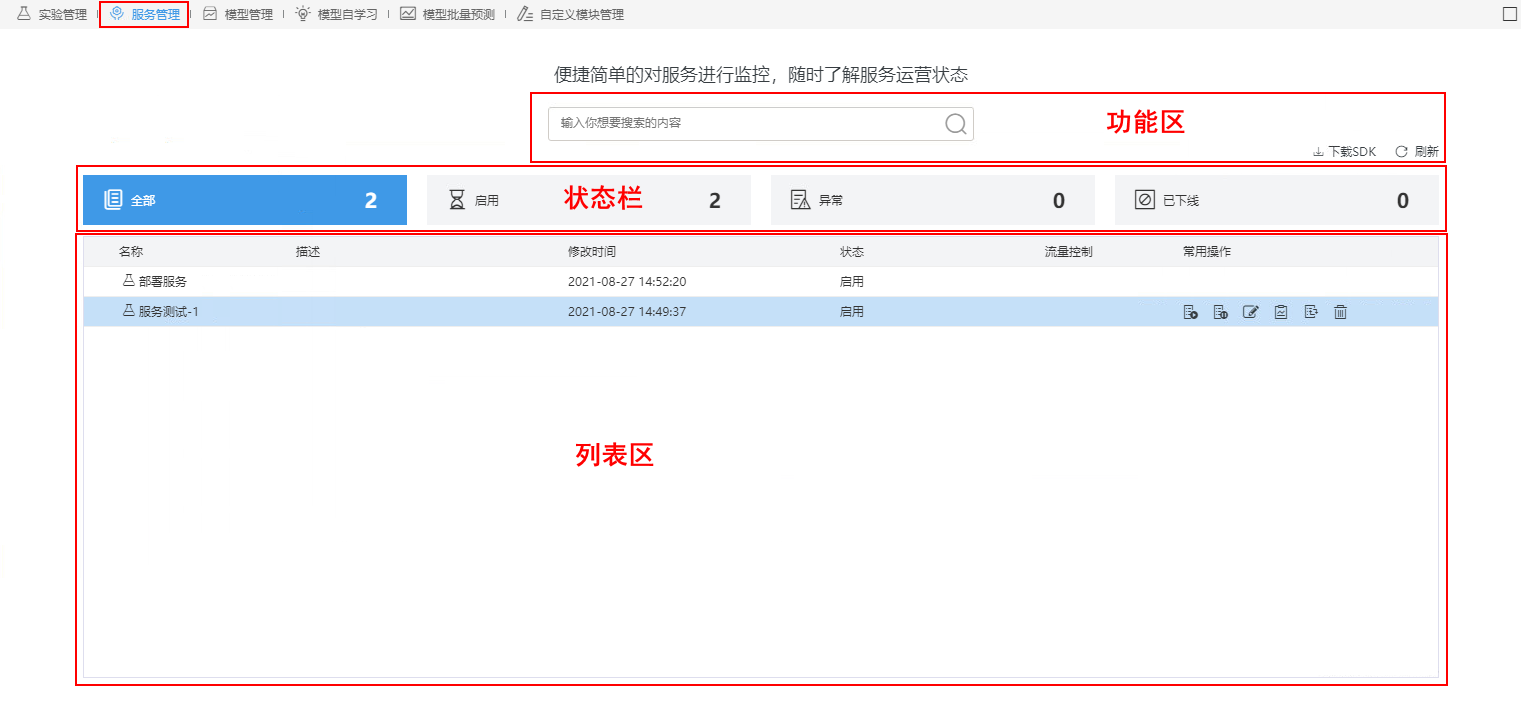Select the 模型批量预测 tab
This screenshot has width=1521, height=716.
(447, 15)
